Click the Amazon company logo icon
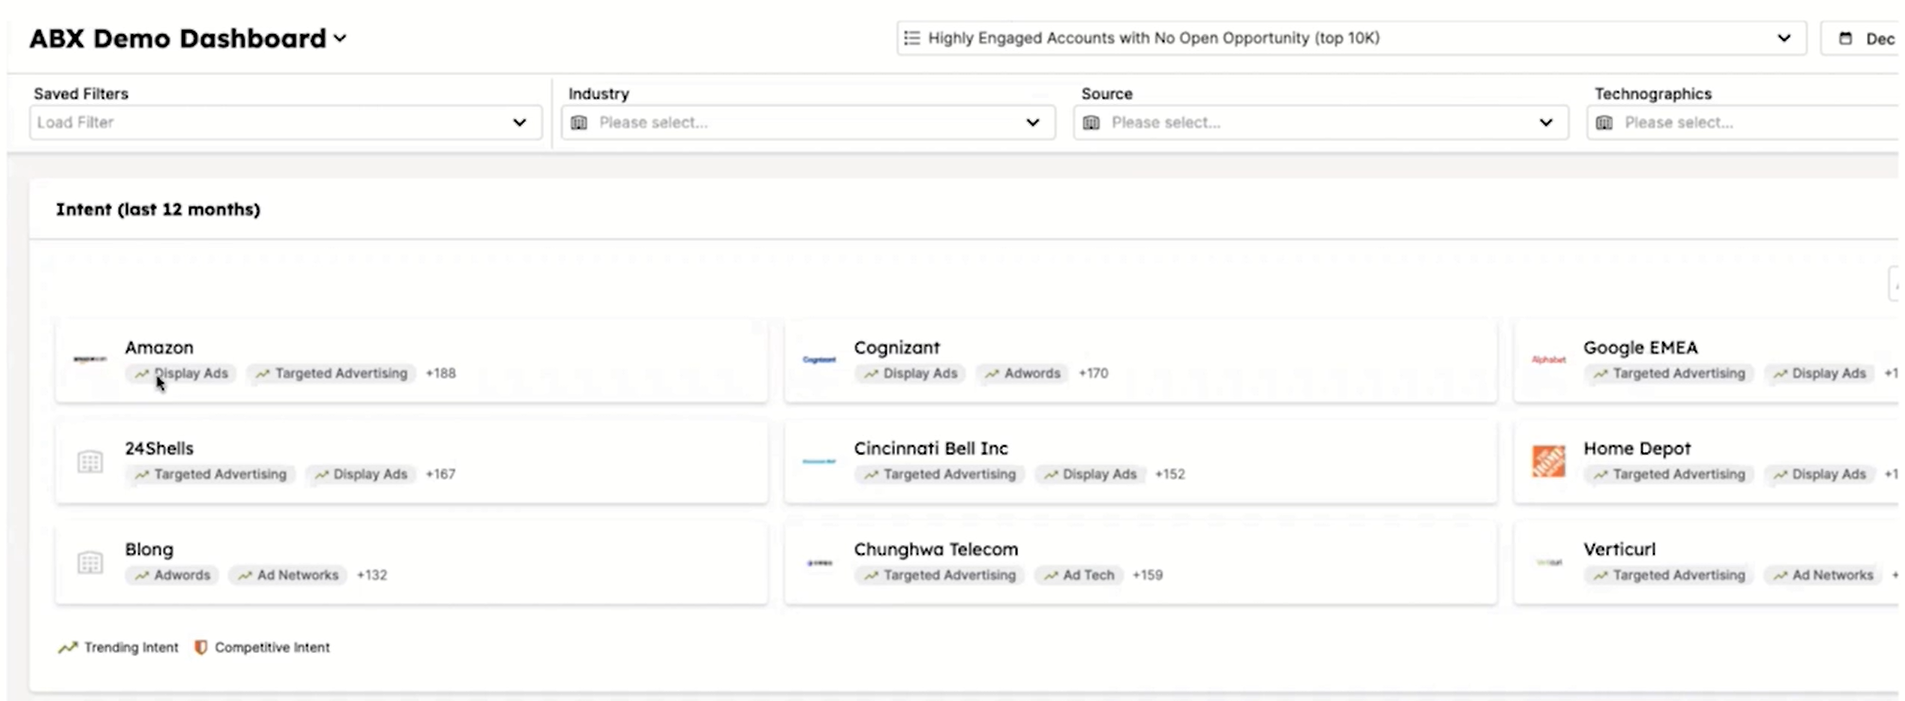Image resolution: width=1905 pixels, height=701 pixels. click(90, 360)
